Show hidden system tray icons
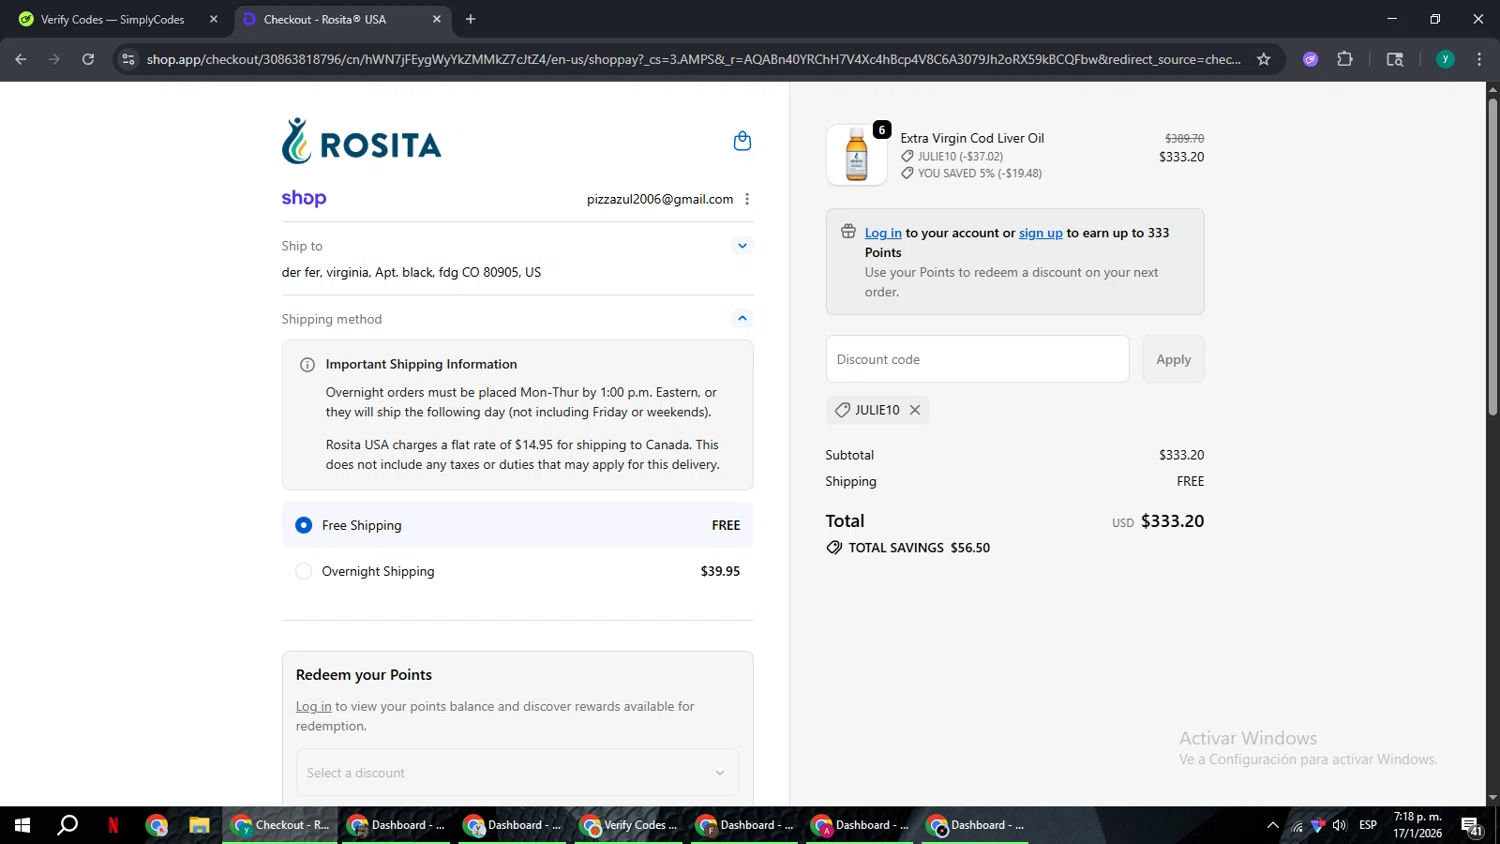1500x844 pixels. [1272, 825]
